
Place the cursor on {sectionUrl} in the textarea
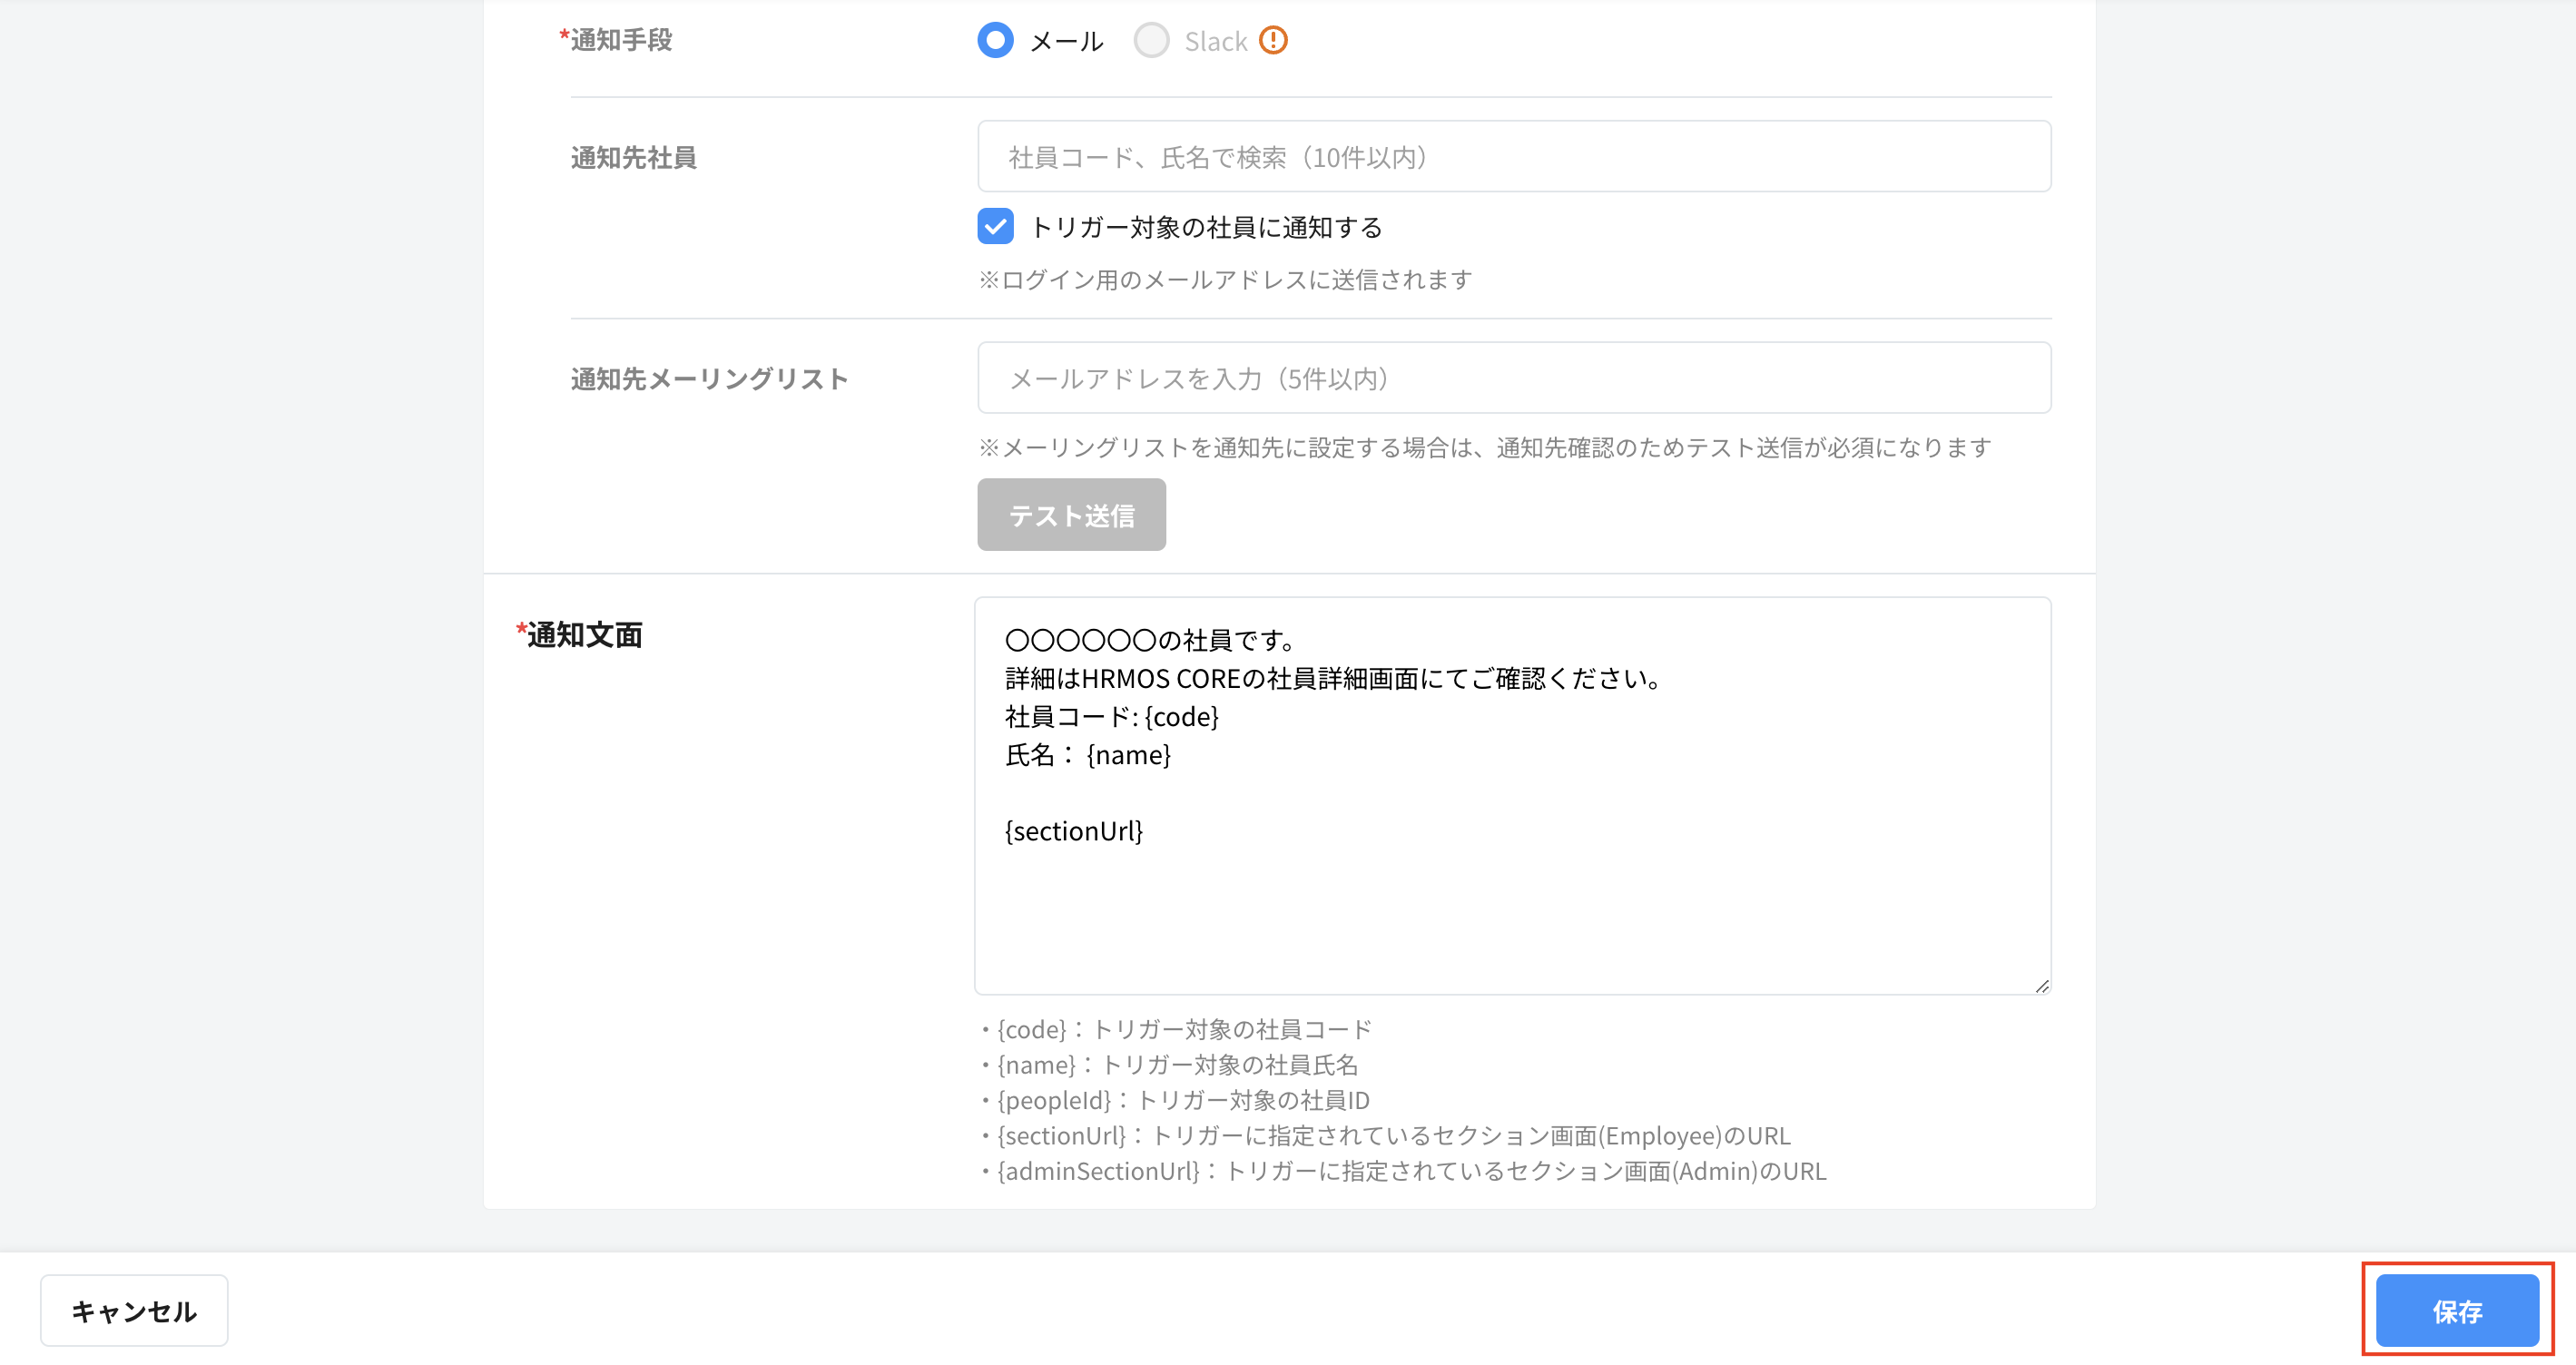point(1074,830)
